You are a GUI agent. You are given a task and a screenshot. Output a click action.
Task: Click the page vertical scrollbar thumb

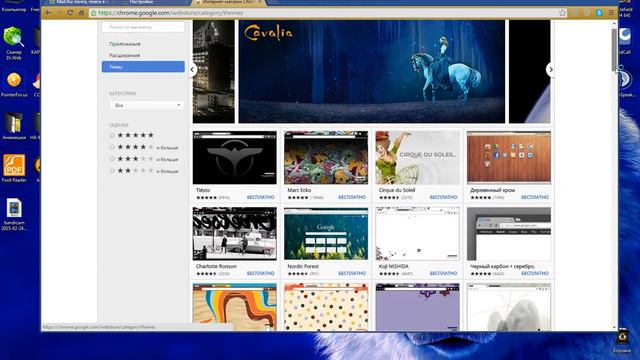(x=614, y=50)
